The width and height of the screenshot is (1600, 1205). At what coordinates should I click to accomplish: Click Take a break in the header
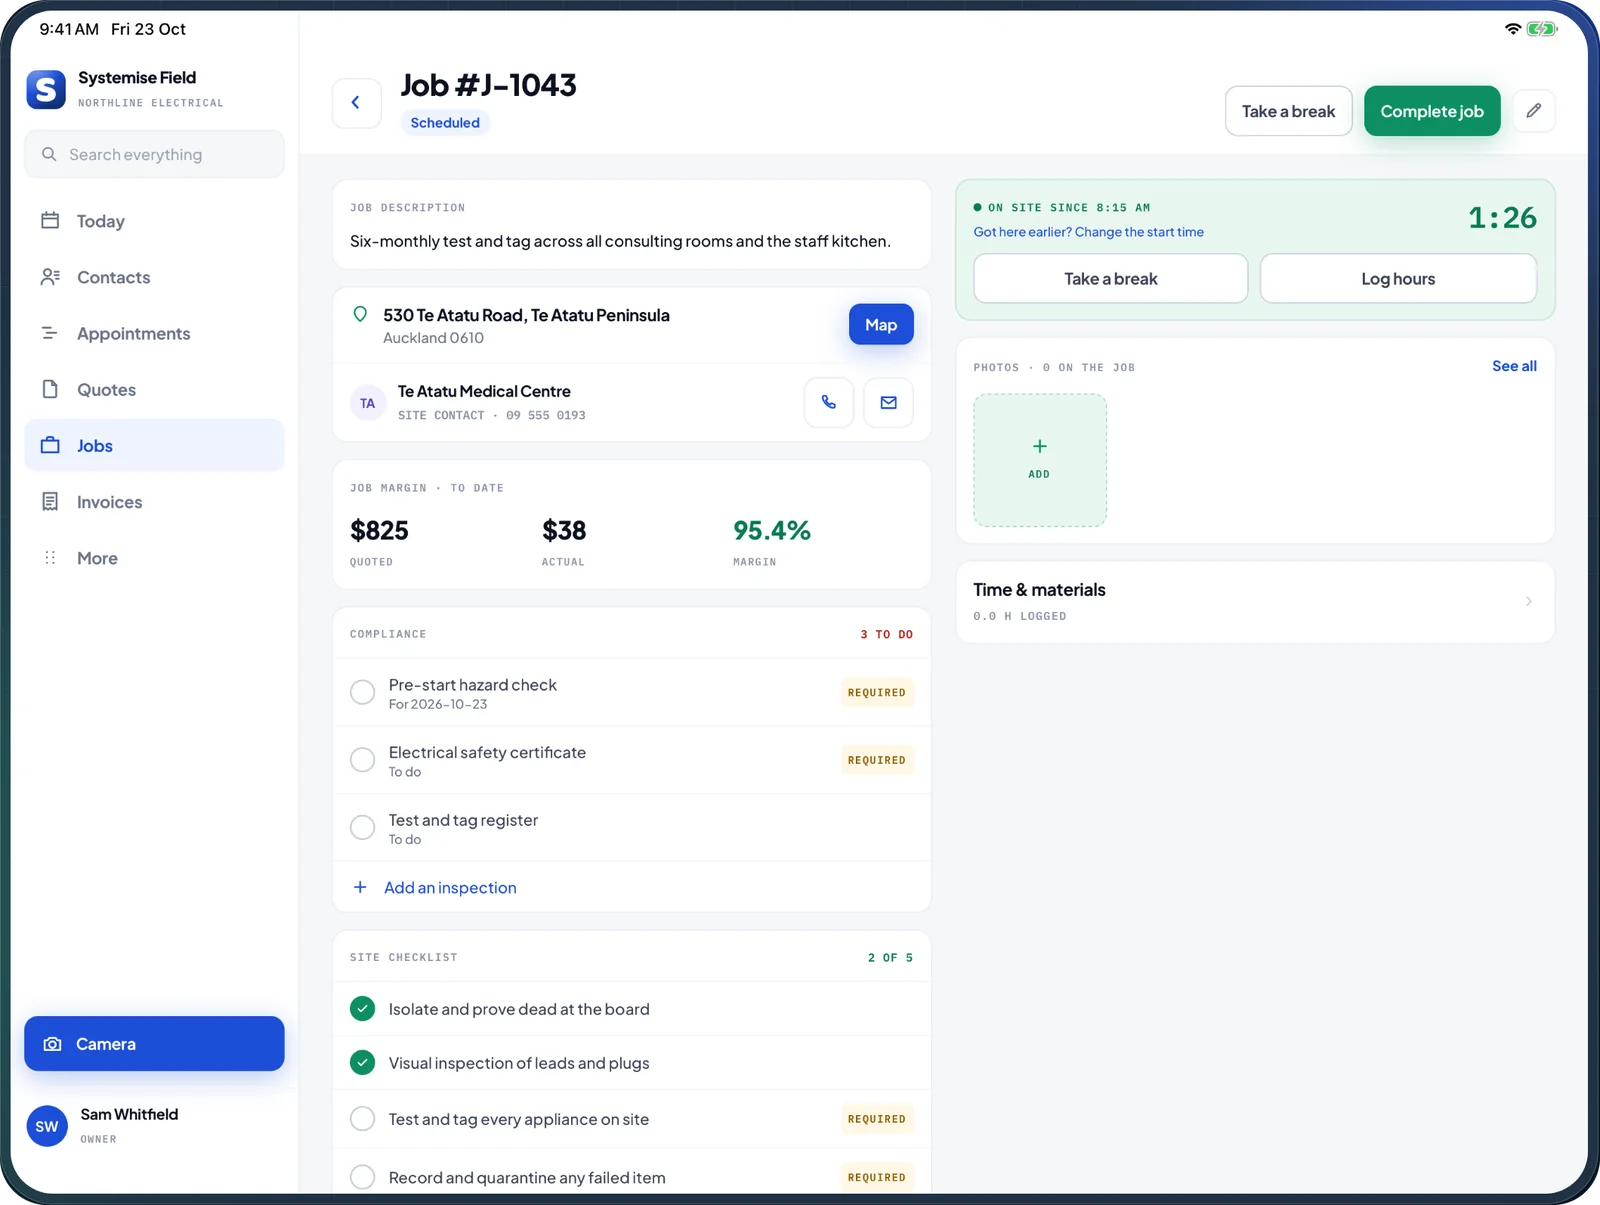[x=1288, y=111]
